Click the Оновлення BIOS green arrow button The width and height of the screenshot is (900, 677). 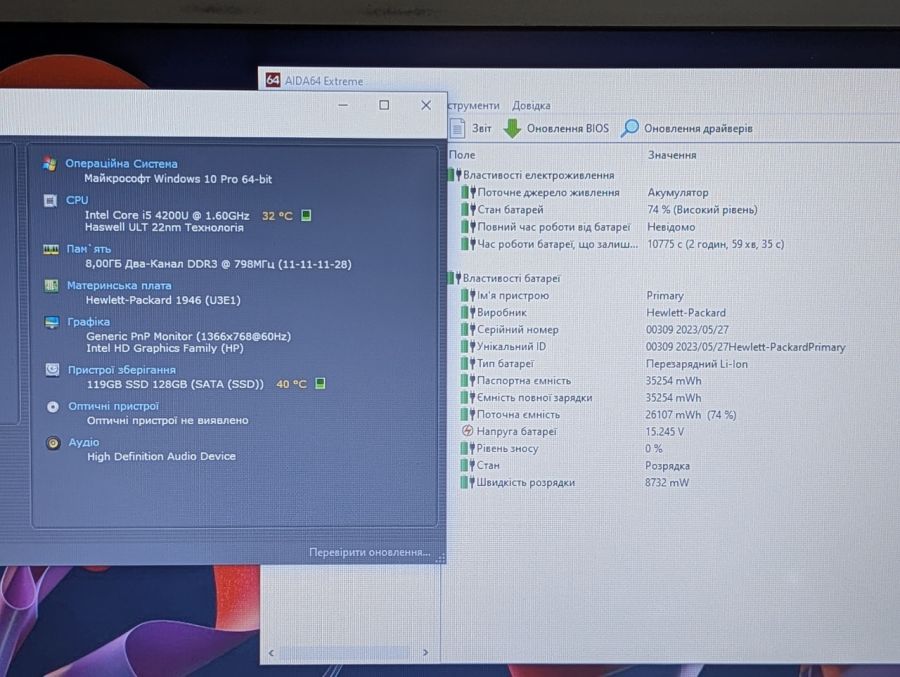(x=556, y=128)
